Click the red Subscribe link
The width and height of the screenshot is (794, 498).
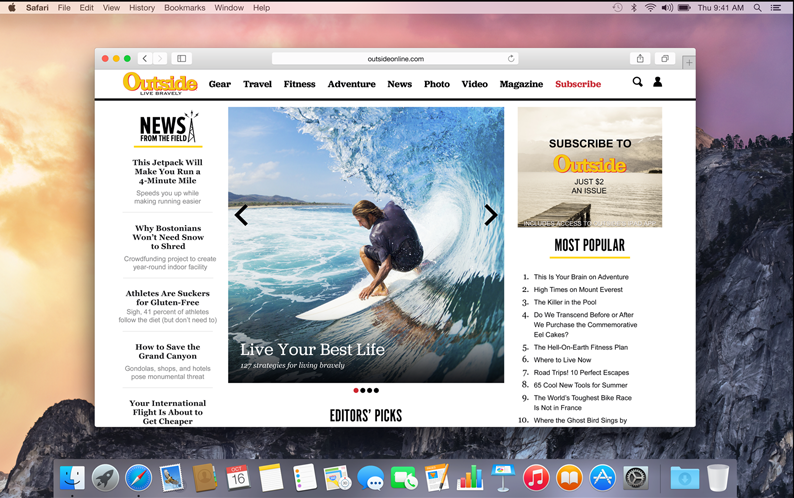[578, 84]
